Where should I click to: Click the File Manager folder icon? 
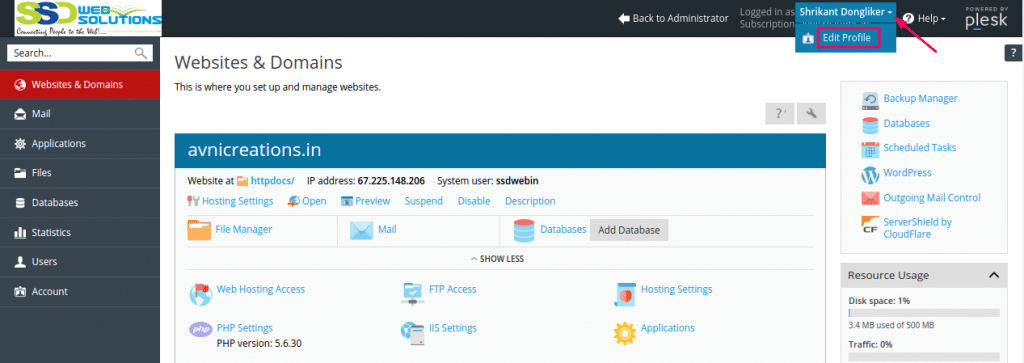[x=199, y=230]
